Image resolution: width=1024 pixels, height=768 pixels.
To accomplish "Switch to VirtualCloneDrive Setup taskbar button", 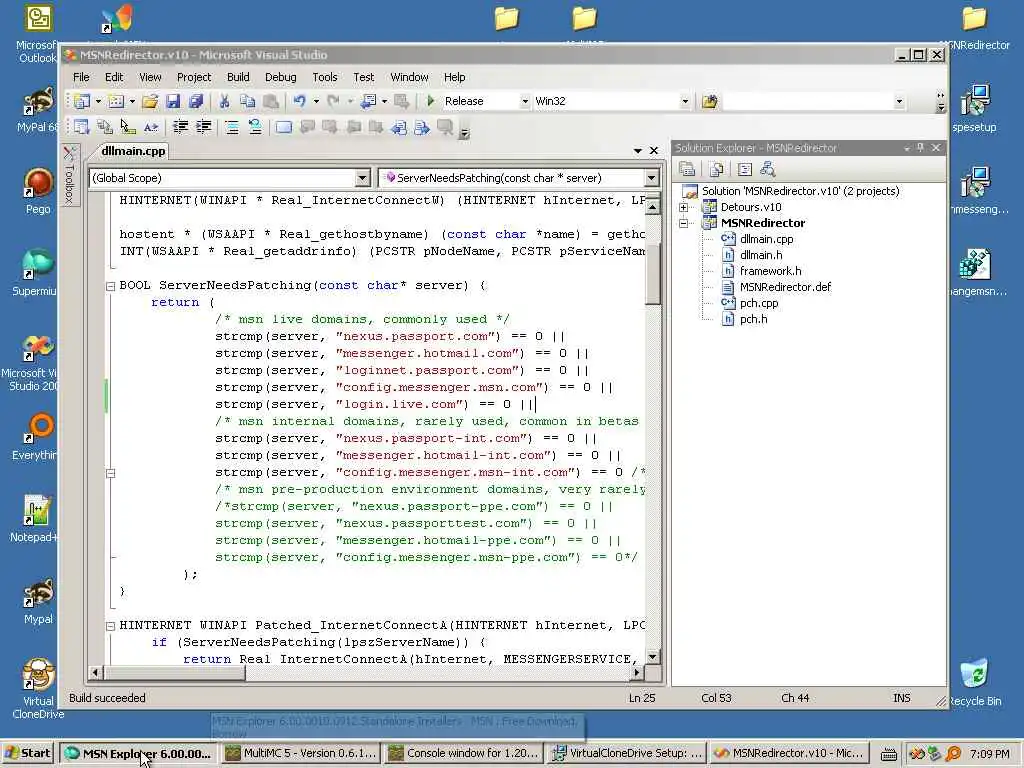I will tap(627, 753).
